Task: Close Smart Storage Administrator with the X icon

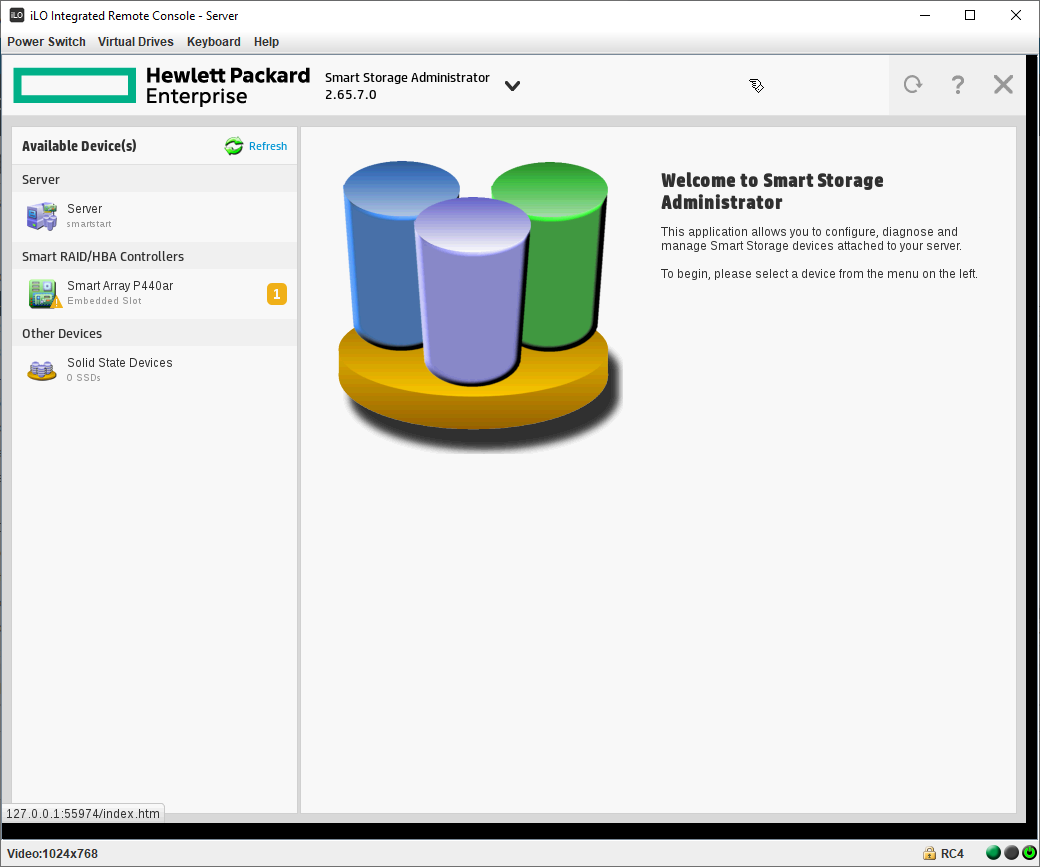Action: 1003,84
